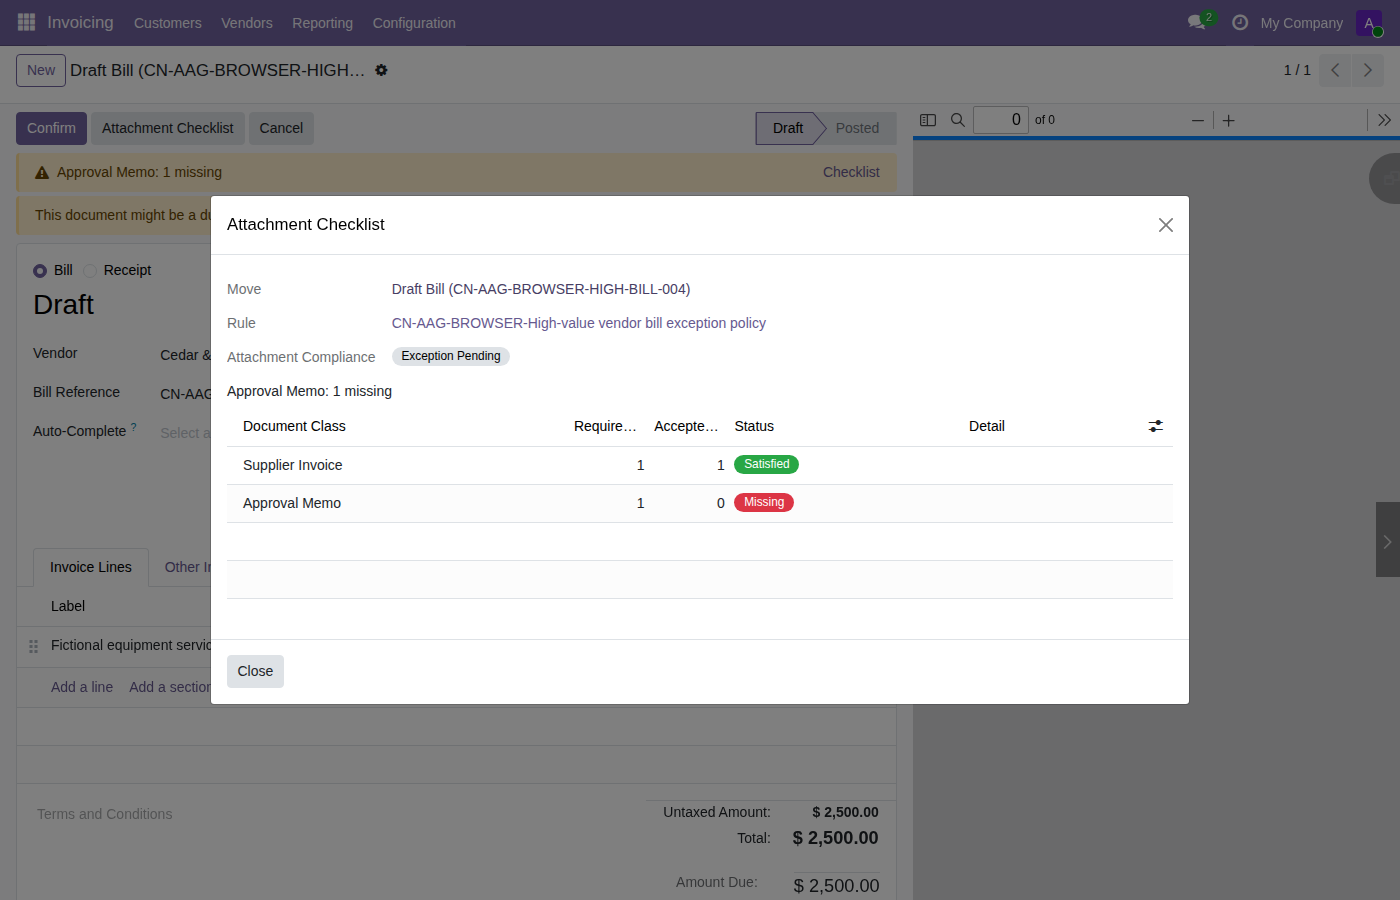Click the PDF page number field

(1001, 120)
